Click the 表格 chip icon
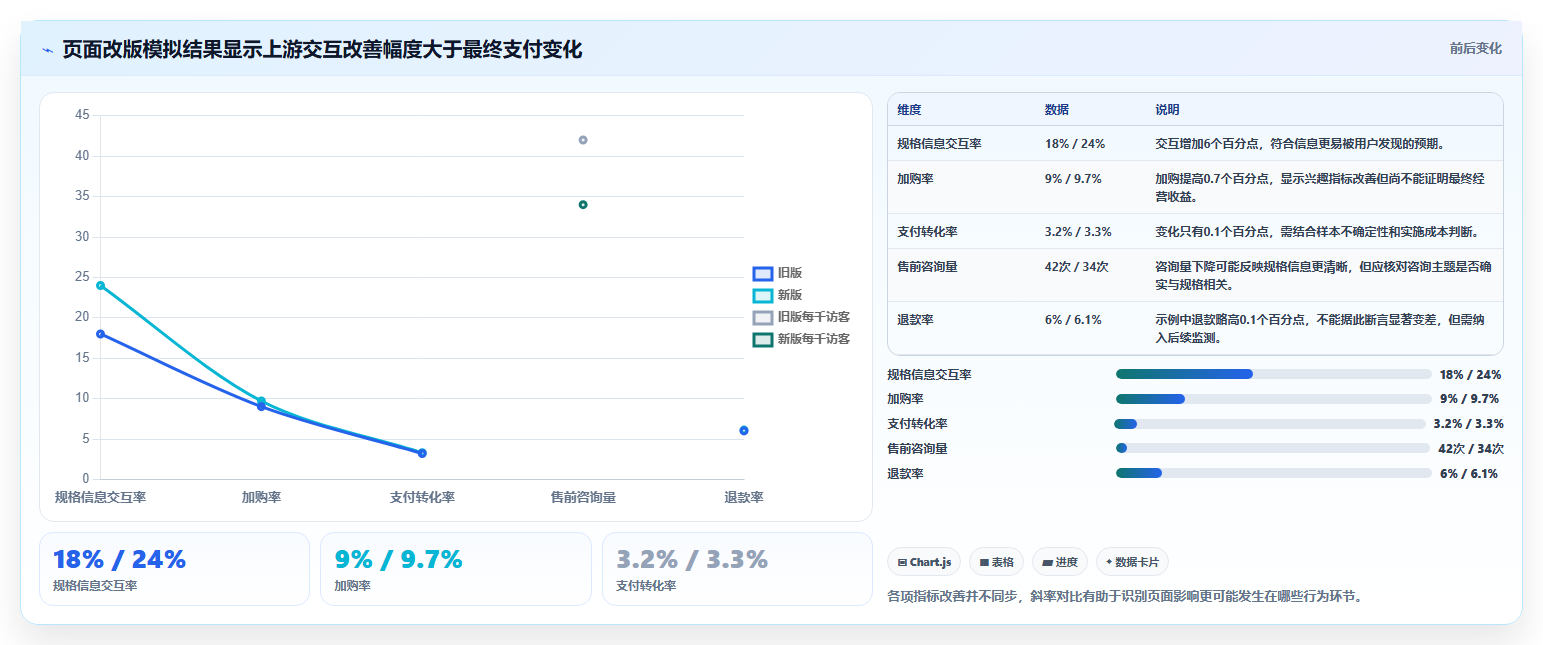This screenshot has width=1543, height=645. pyautogui.click(x=984, y=563)
